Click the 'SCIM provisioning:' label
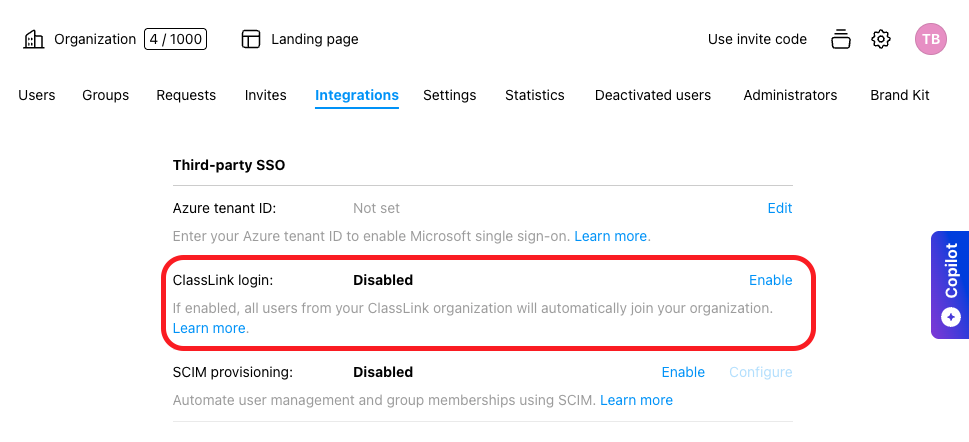Screen dimensions: 969x442 coord(233,372)
